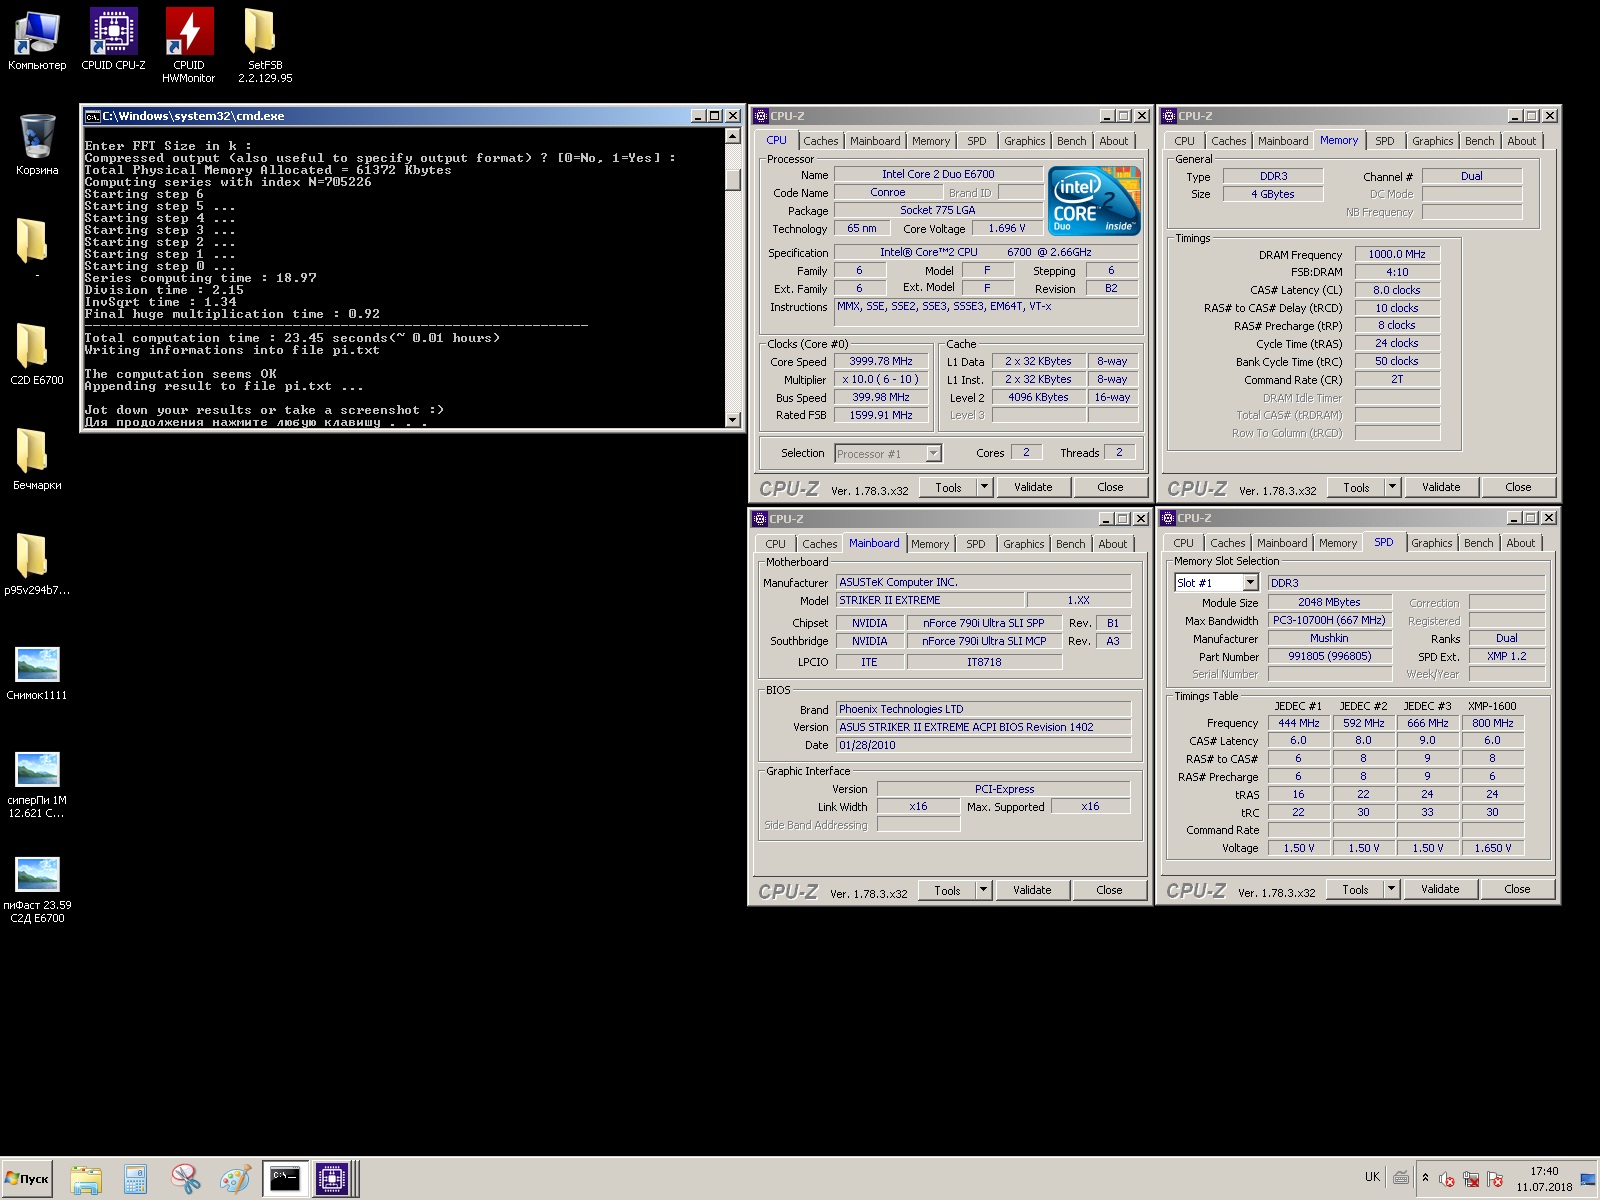Viewport: 1600px width, 1200px height.
Task: Open About tab in Mainboard window
Action: pos(1112,544)
